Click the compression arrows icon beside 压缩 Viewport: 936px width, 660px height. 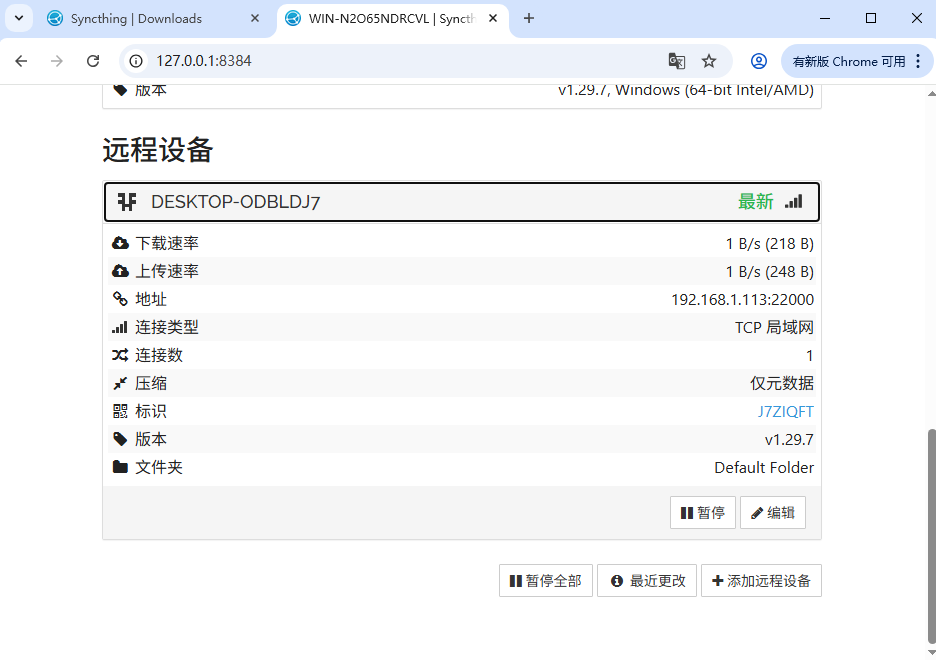(x=121, y=382)
